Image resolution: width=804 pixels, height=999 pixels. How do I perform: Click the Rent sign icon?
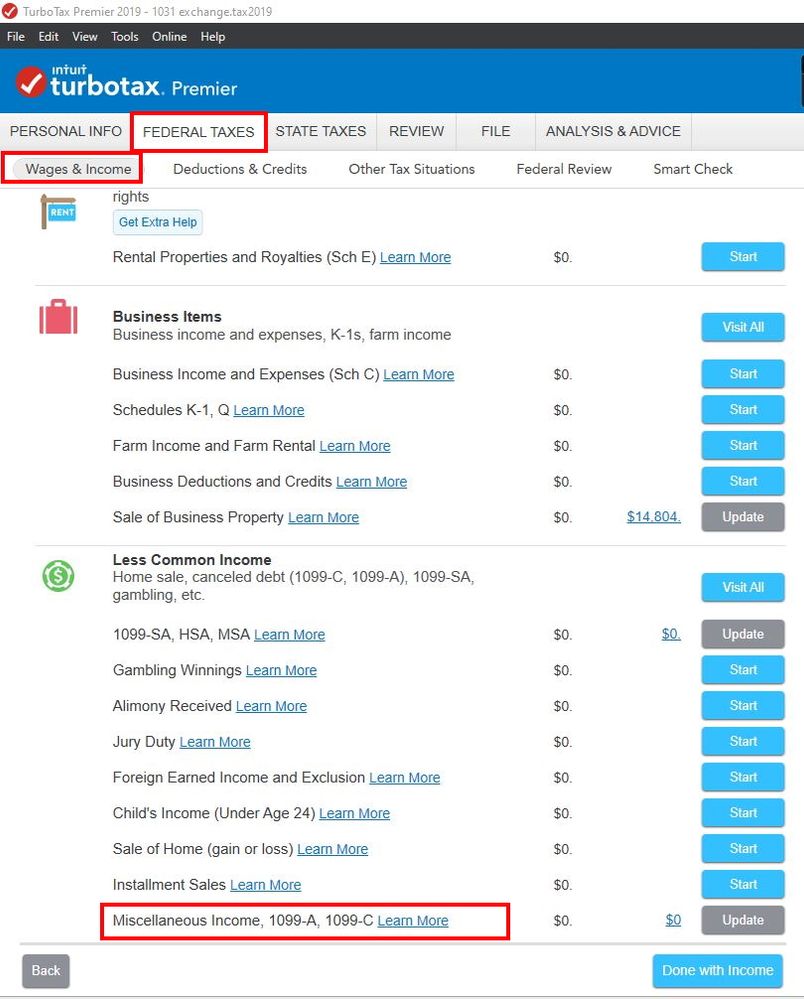[58, 212]
